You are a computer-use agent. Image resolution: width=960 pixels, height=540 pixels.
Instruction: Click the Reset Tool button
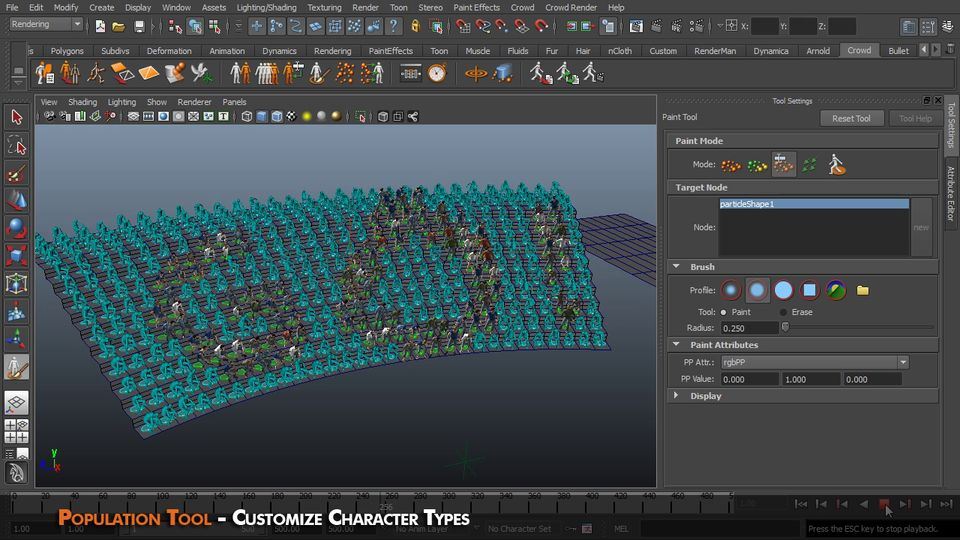pos(851,118)
